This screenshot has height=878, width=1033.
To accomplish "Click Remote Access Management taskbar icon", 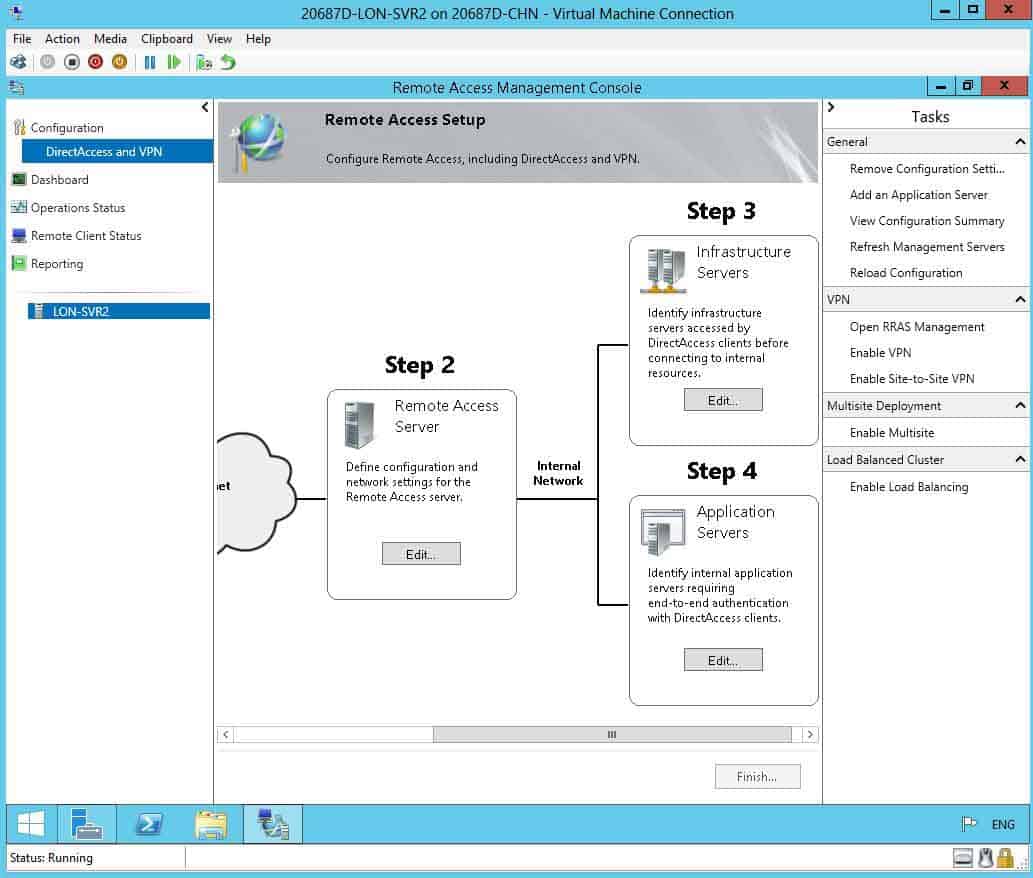I will 273,824.
